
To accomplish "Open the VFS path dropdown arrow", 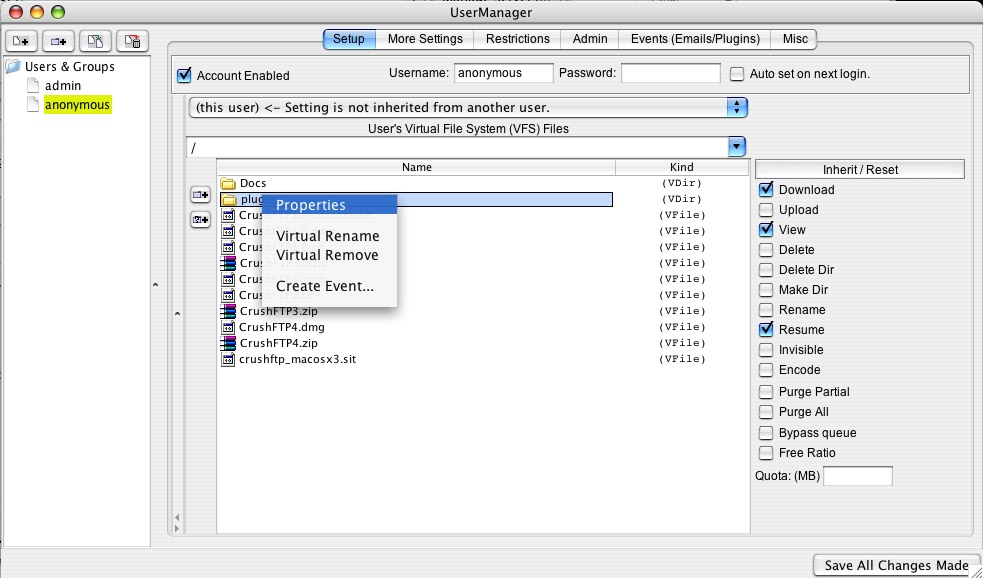I will pos(737,147).
